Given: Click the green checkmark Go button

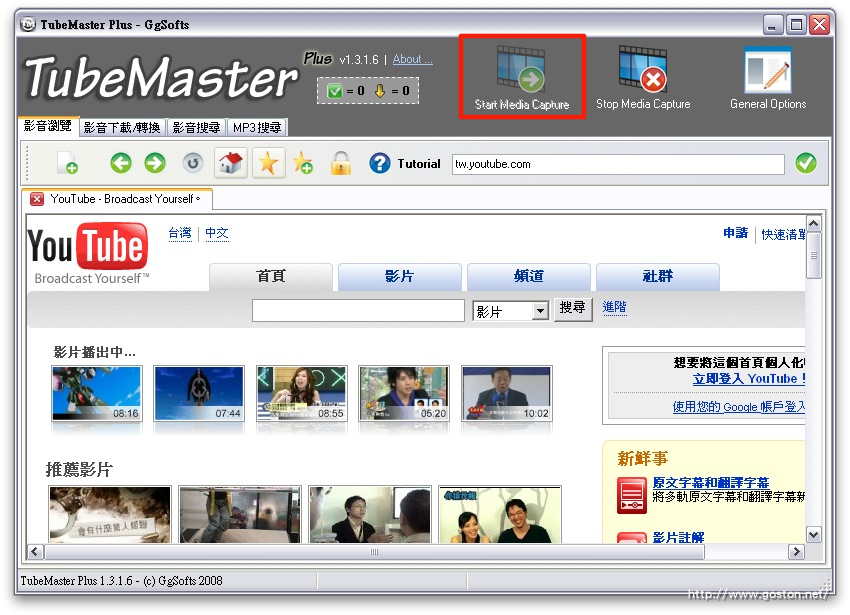Looking at the screenshot, I should click(x=806, y=163).
